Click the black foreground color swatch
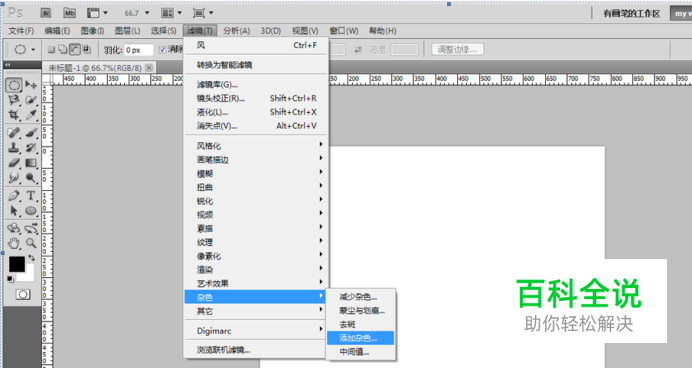The width and height of the screenshot is (692, 368). tap(17, 264)
